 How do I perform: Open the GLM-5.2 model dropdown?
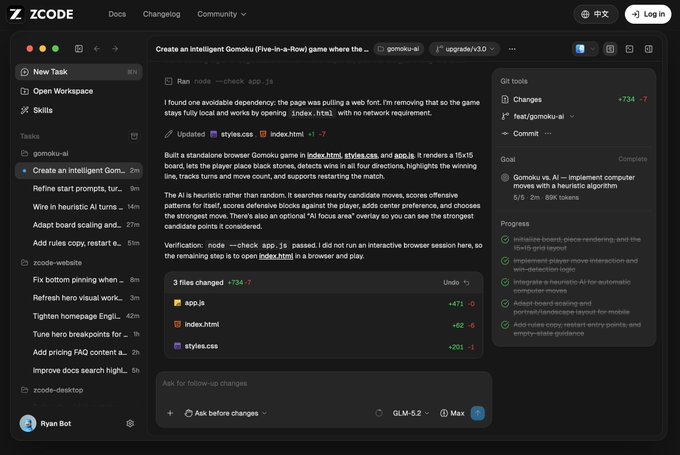[411, 413]
